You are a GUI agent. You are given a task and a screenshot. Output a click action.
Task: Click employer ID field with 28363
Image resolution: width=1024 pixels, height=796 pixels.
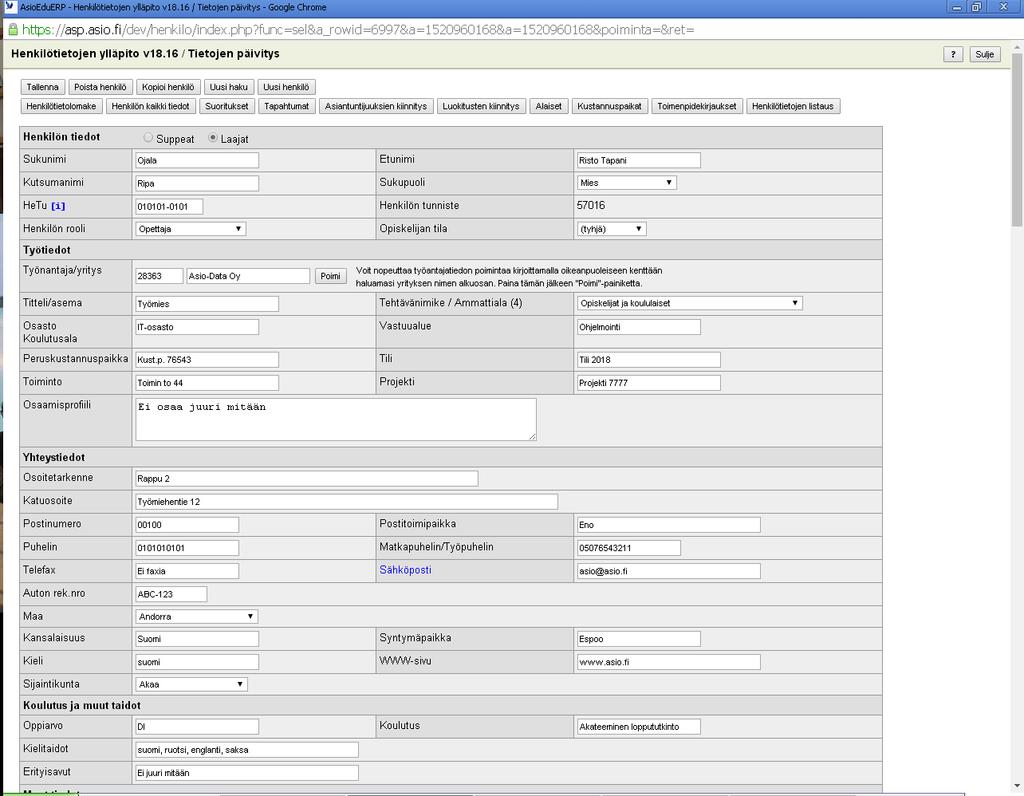click(159, 276)
